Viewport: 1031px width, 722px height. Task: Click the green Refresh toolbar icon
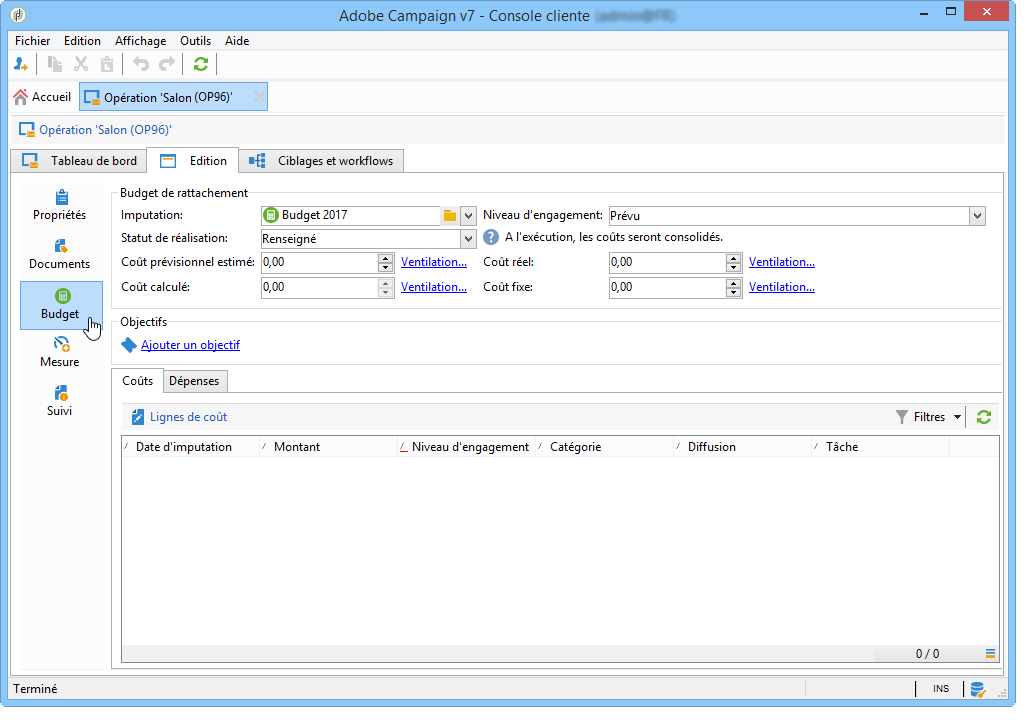click(201, 64)
